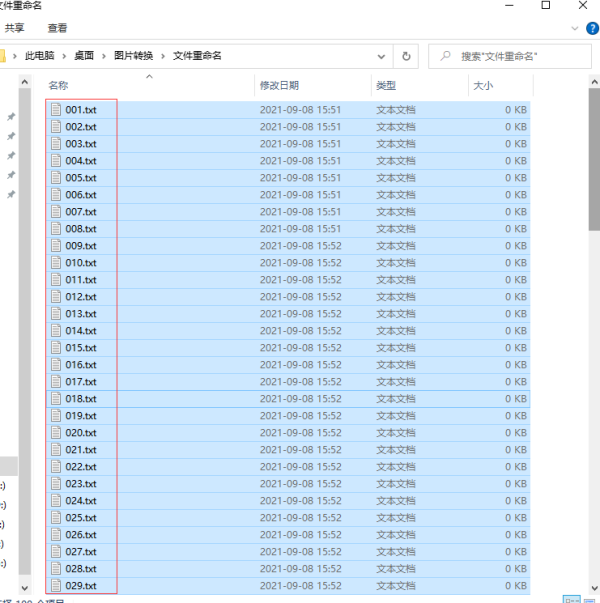Click the topmost pin icon in Quick access

click(x=11, y=117)
